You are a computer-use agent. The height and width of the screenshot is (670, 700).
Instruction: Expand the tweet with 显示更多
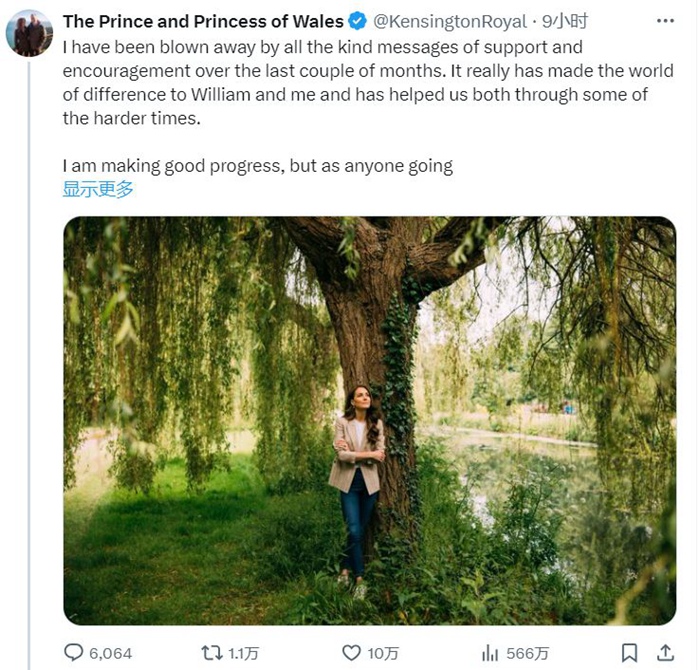coord(98,189)
